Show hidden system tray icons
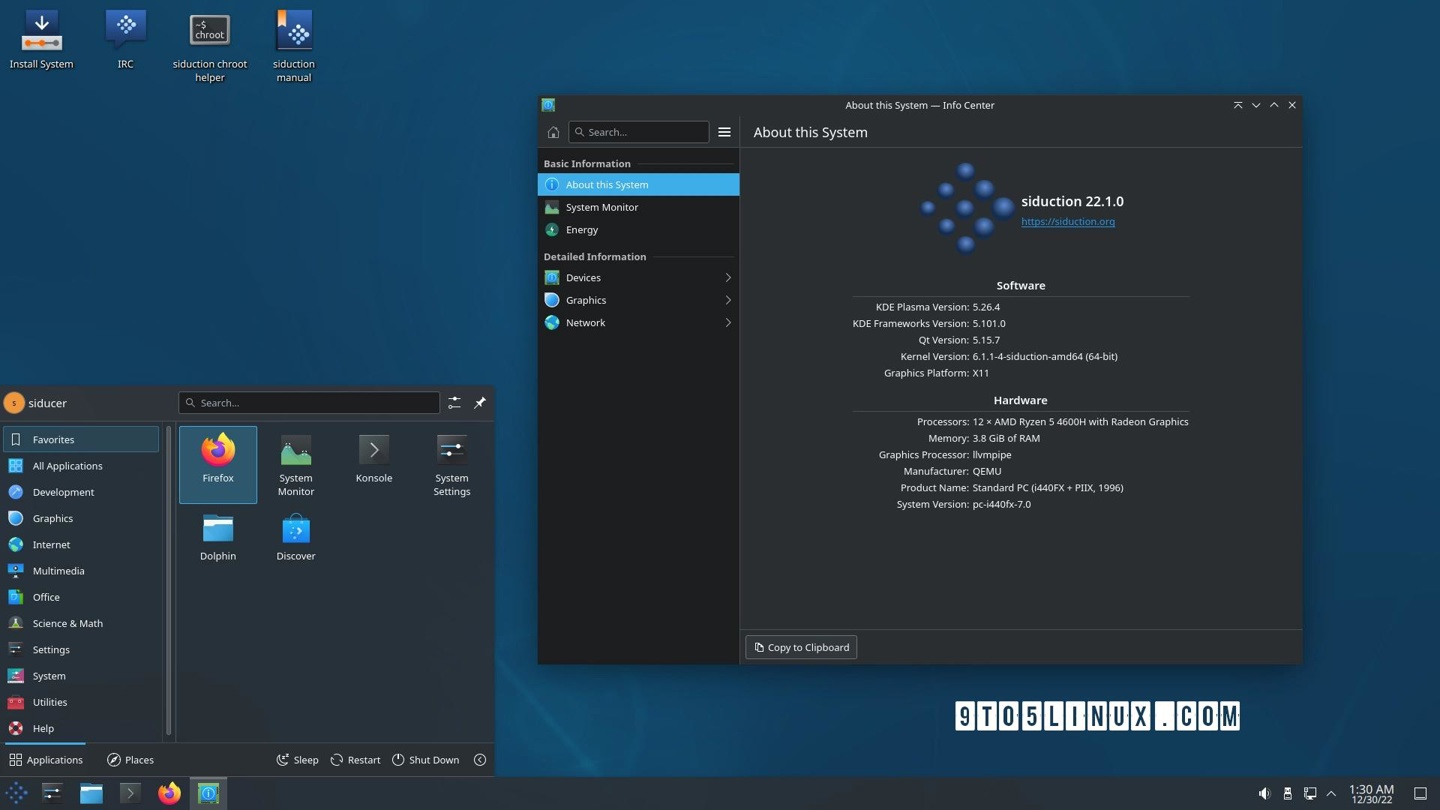Screen dimensions: 1440x810 pos(1331,793)
